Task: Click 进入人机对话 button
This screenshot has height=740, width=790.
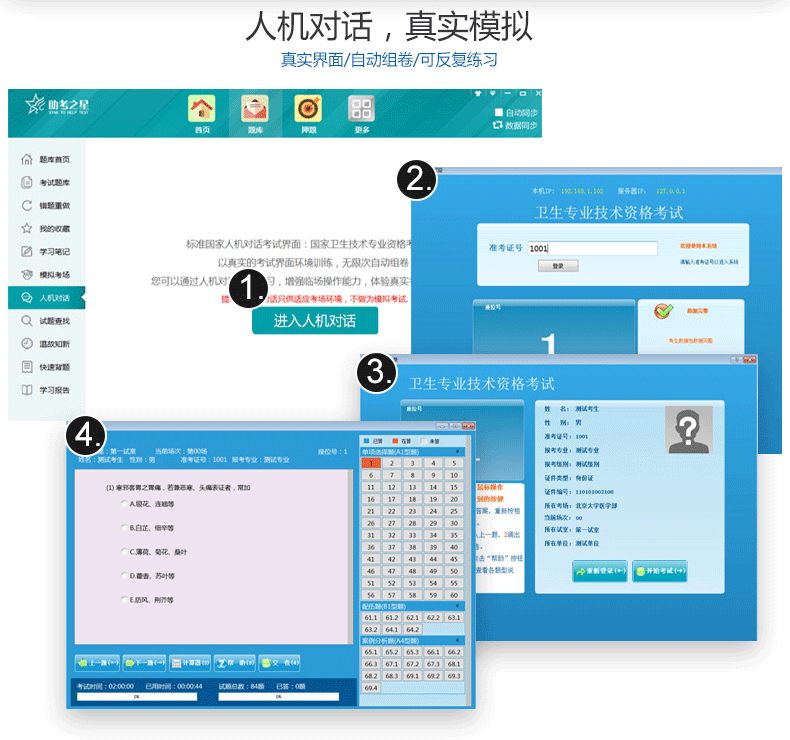Action: point(315,321)
